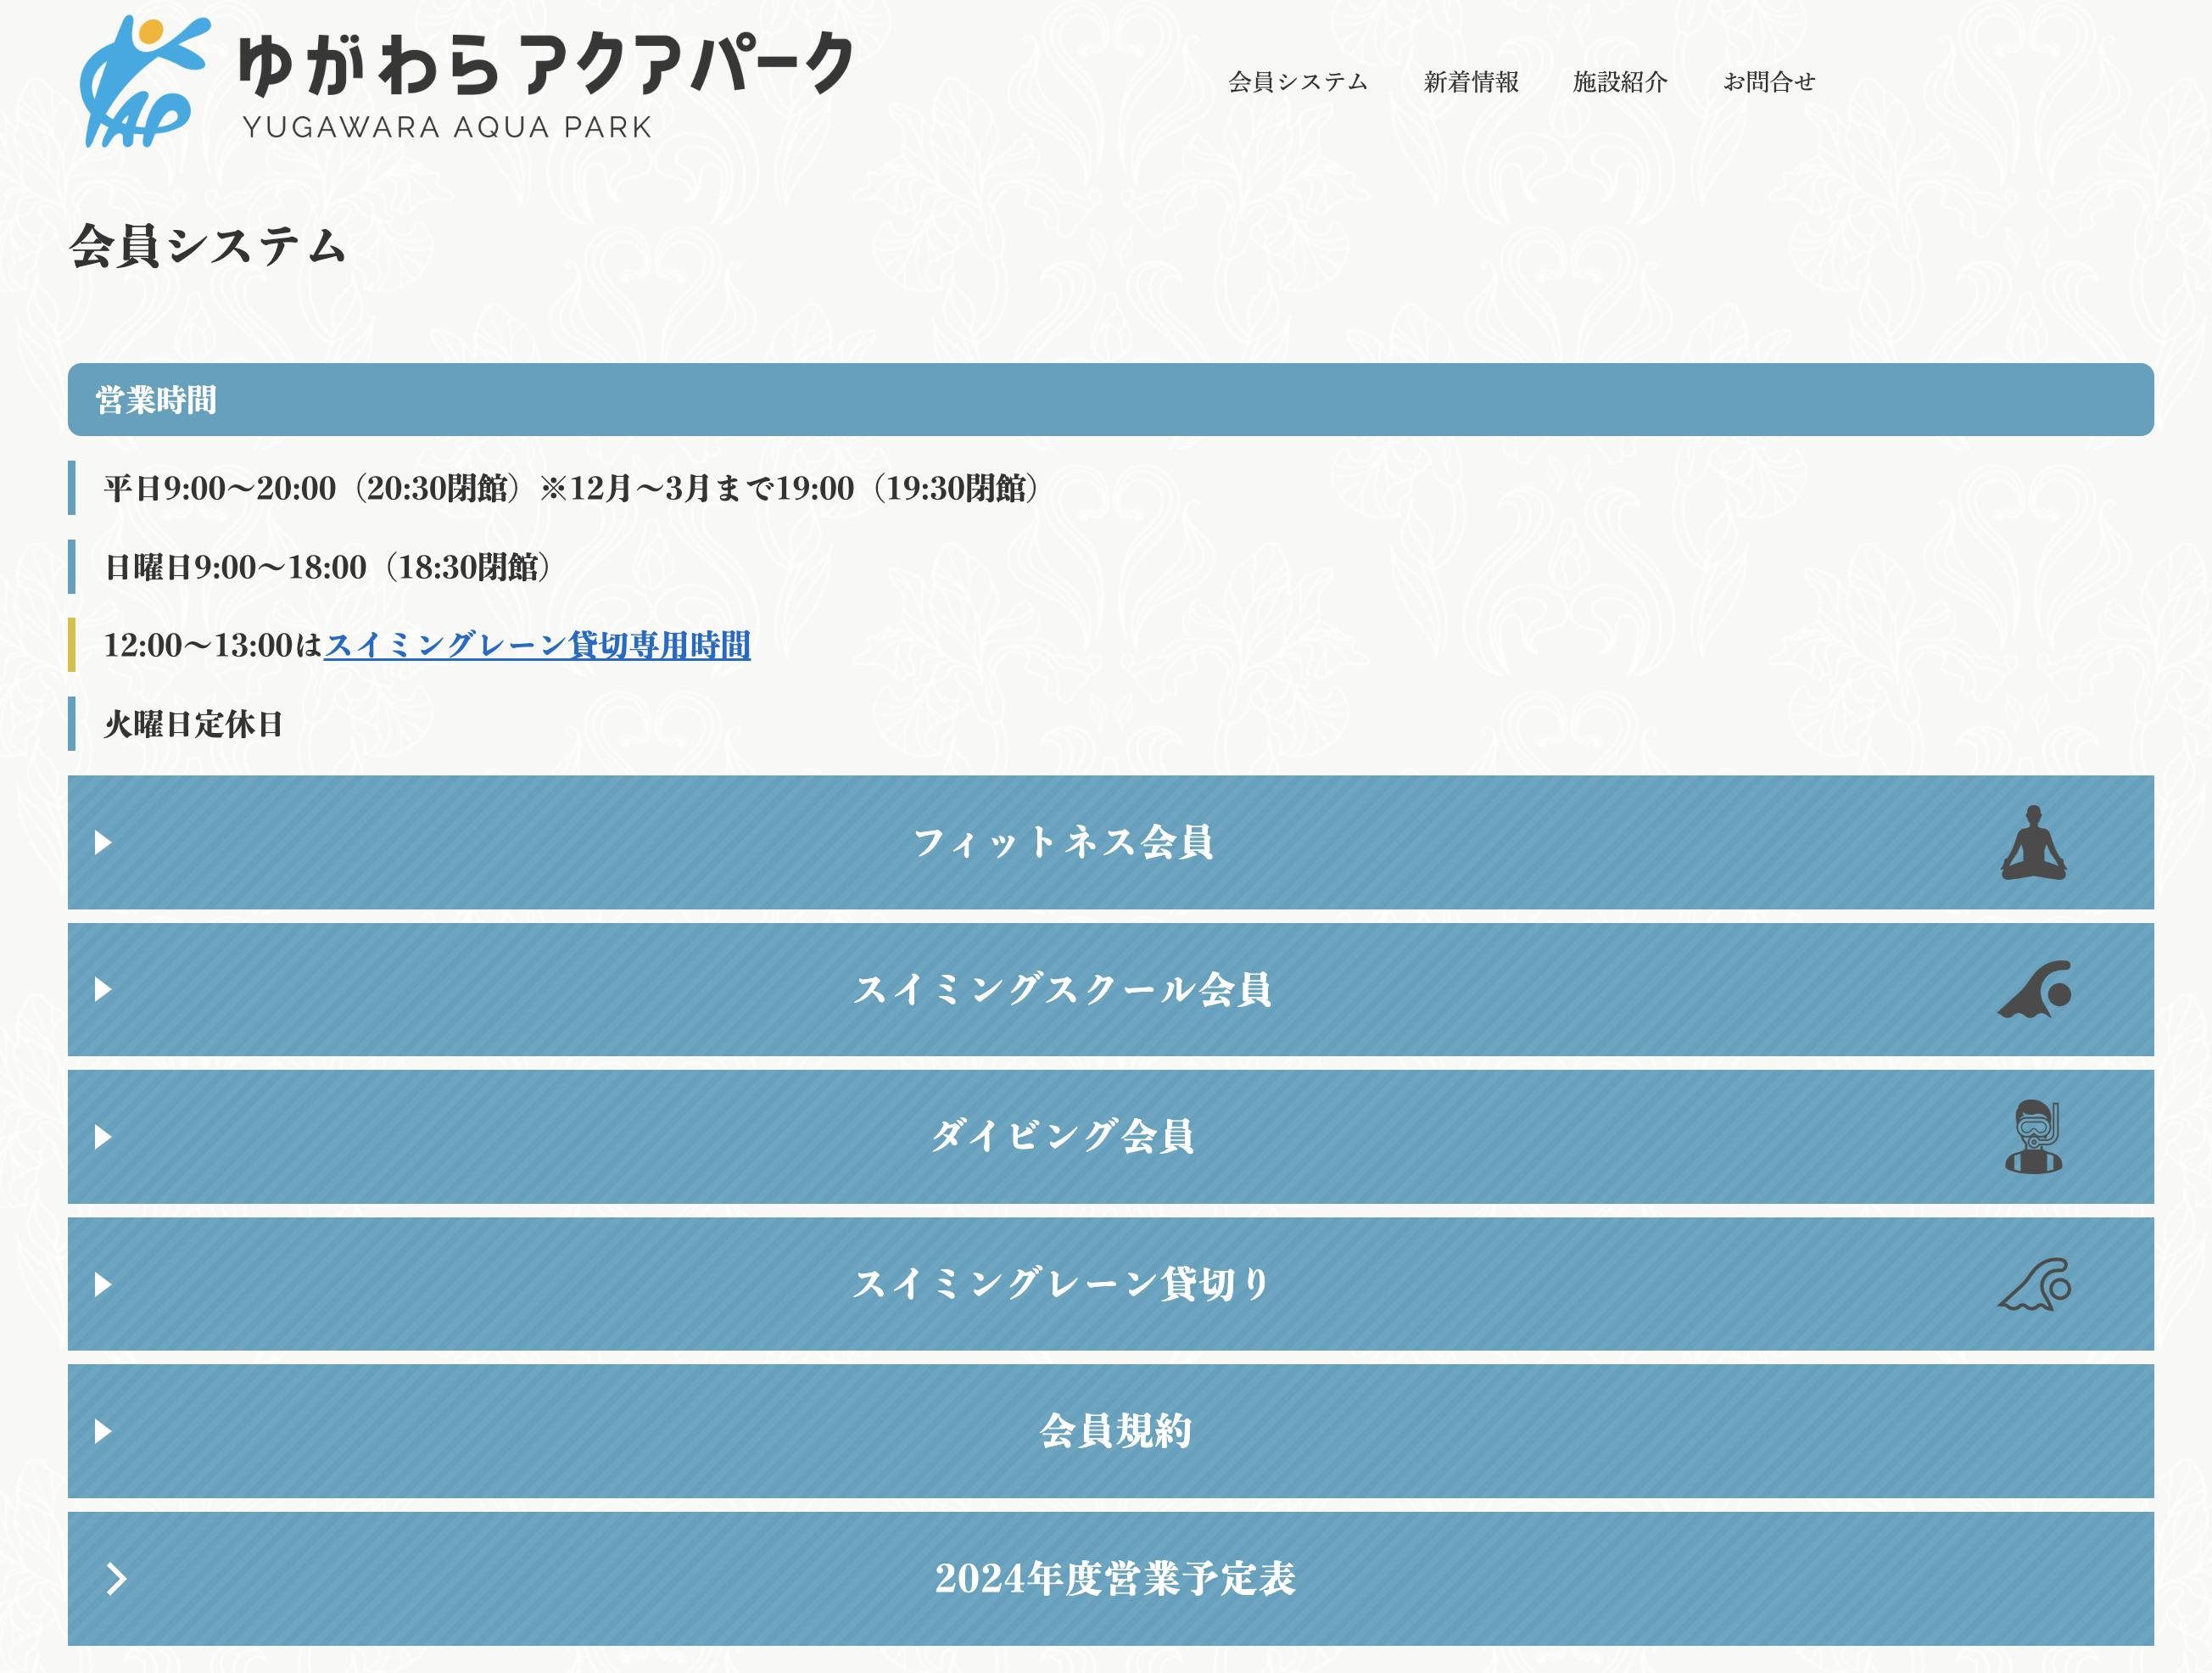
Task: Open 施設紹介 in top navigation
Action: [1619, 82]
